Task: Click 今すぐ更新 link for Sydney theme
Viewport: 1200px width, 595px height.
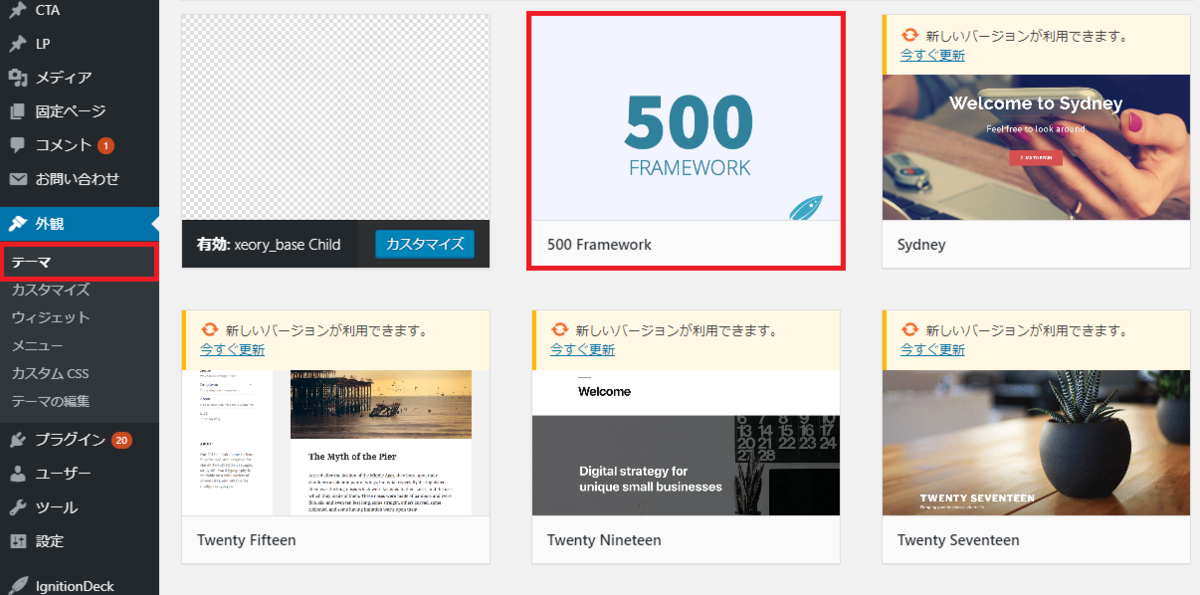Action: tap(932, 55)
